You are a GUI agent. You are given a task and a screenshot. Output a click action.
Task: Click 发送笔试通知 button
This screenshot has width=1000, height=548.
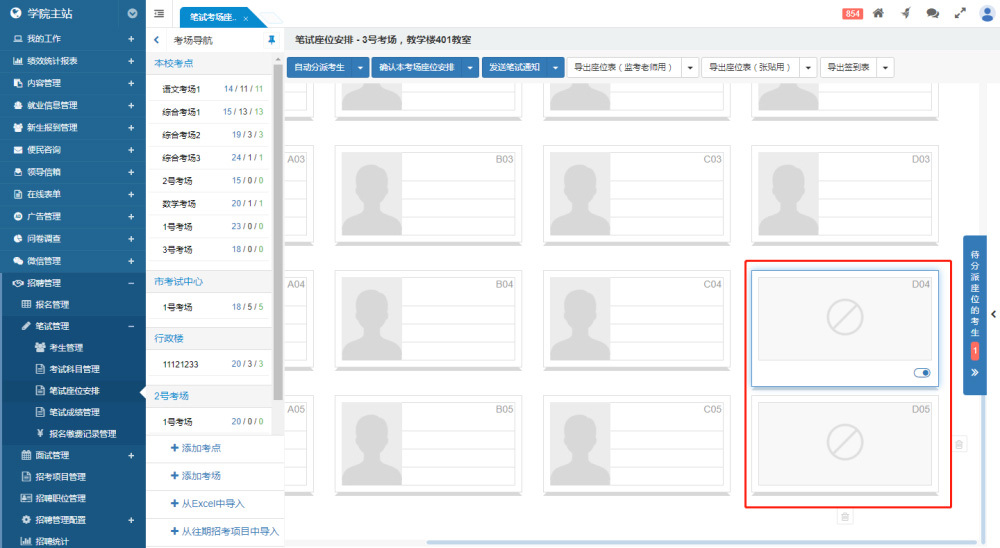pyautogui.click(x=513, y=67)
